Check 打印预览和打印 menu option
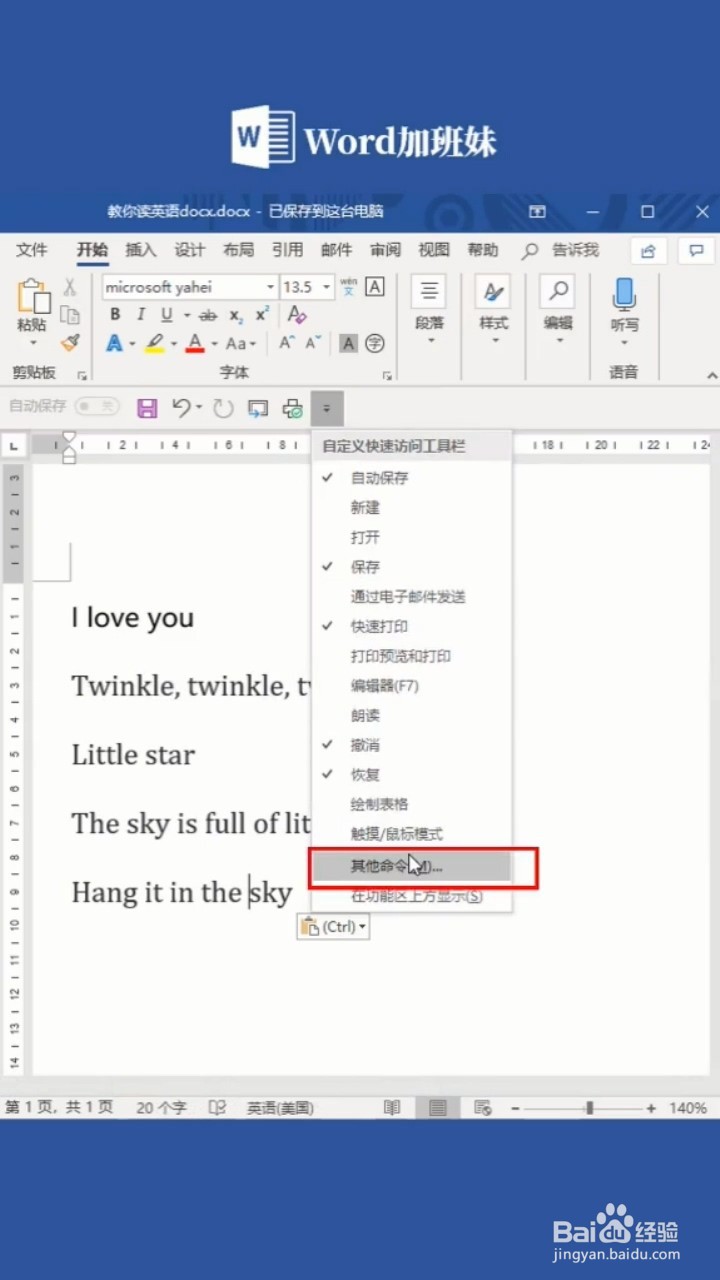The width and height of the screenshot is (720, 1280). 412,656
